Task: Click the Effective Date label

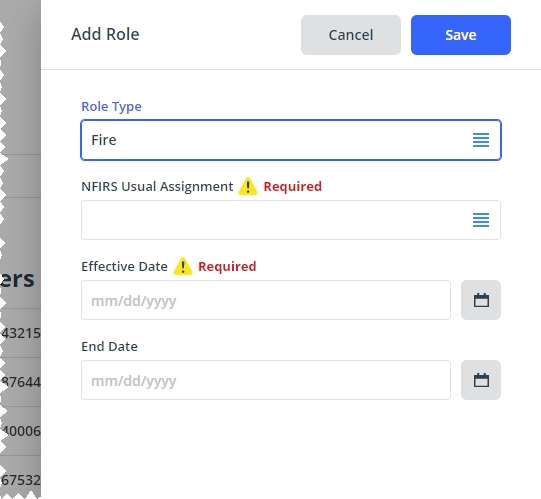Action: click(x=124, y=266)
